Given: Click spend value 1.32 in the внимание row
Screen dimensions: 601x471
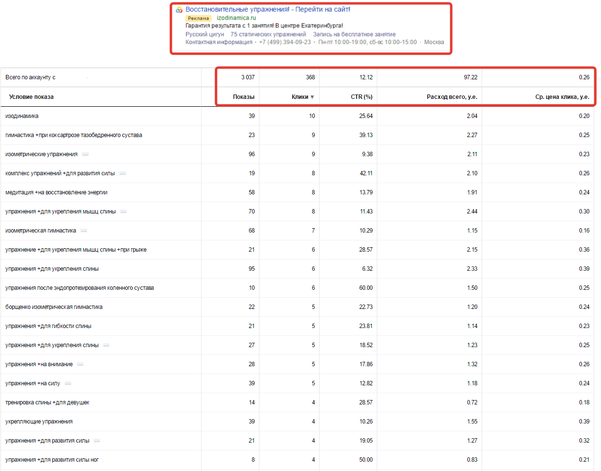Looking at the screenshot, I should tap(472, 364).
